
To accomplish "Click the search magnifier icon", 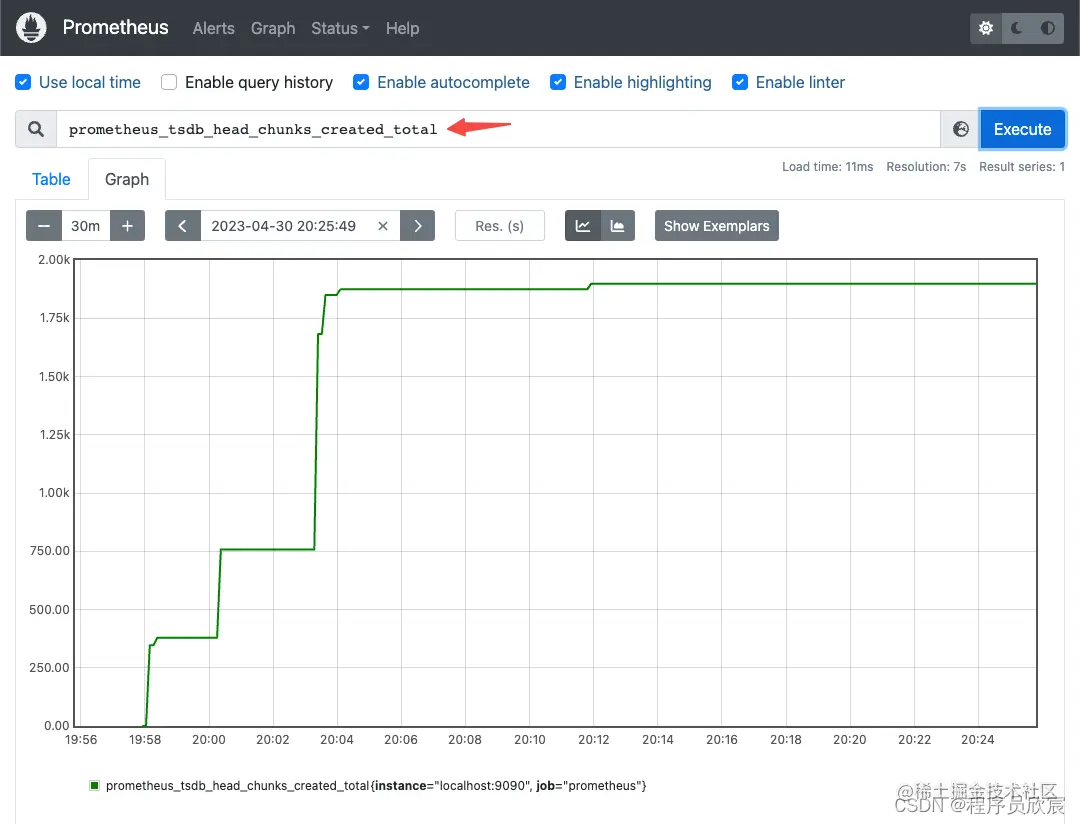I will point(36,129).
